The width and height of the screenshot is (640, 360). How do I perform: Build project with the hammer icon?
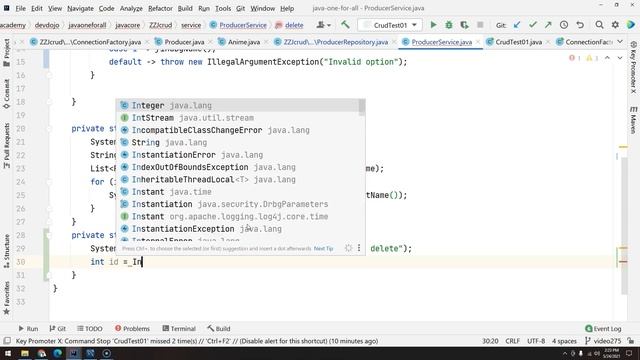point(345,25)
